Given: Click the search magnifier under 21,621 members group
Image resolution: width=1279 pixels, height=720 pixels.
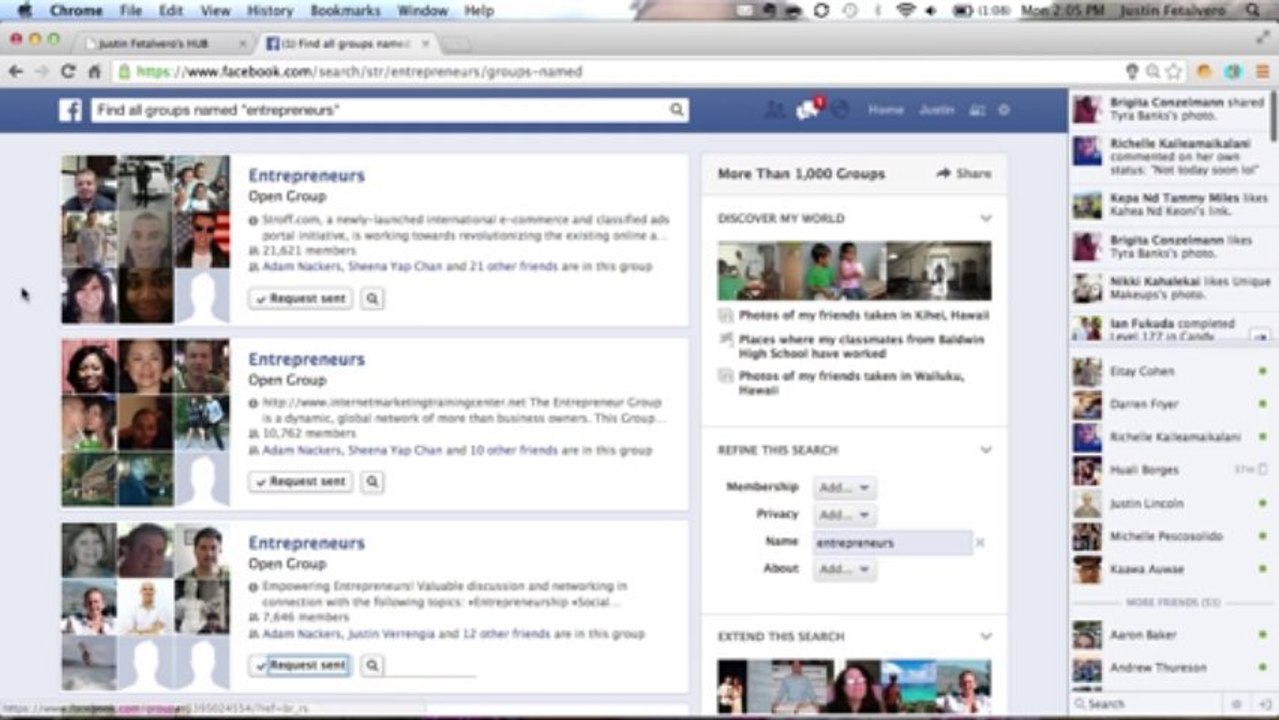Looking at the screenshot, I should tap(372, 298).
